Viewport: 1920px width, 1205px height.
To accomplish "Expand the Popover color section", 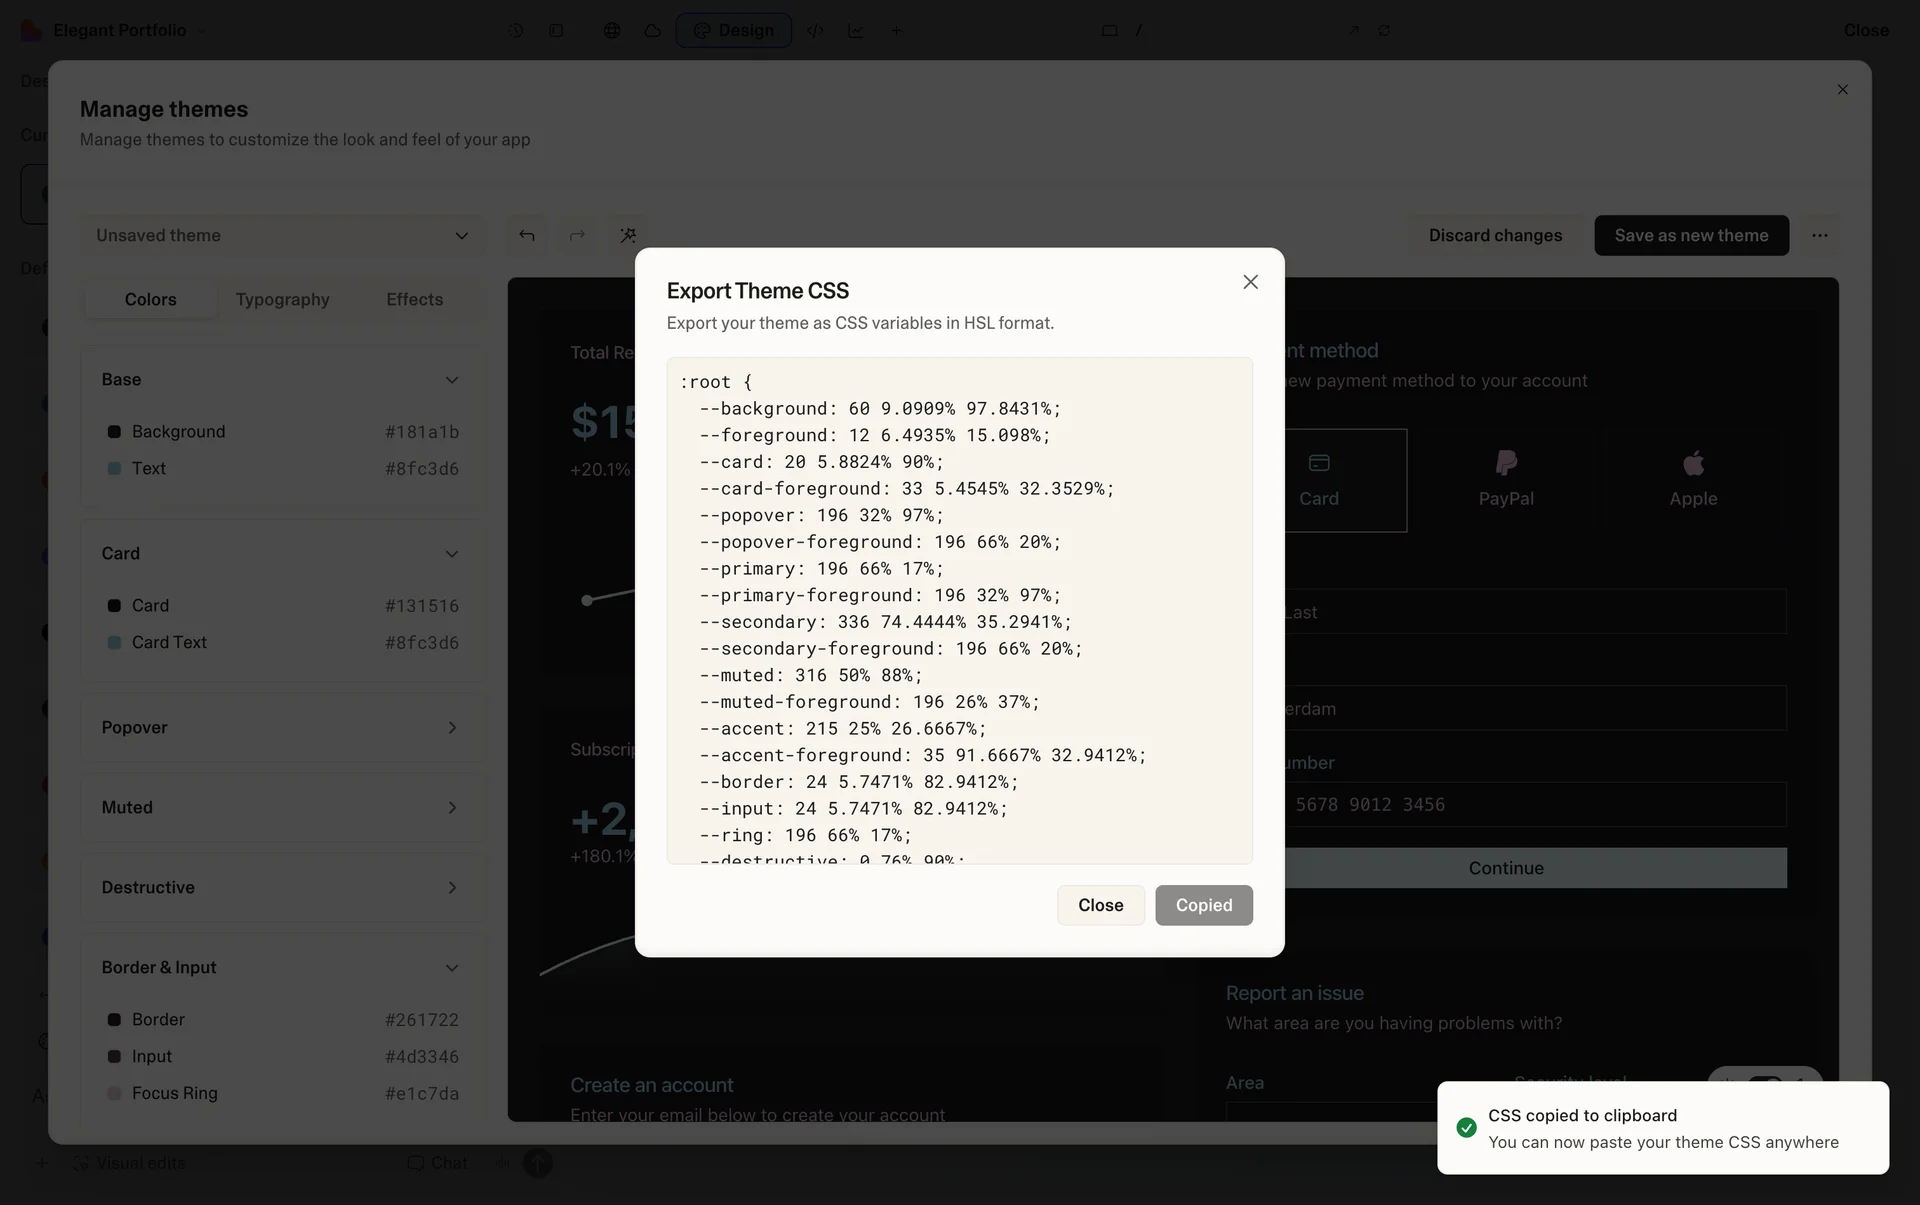I will click(282, 727).
